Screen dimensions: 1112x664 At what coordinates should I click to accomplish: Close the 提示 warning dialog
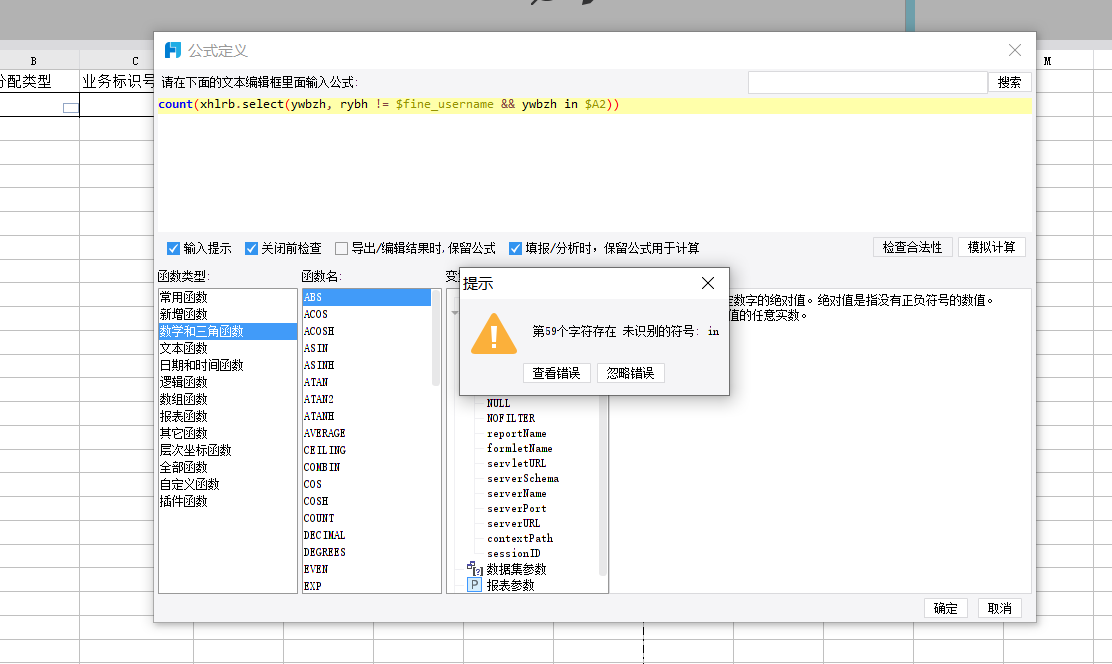pyautogui.click(x=708, y=283)
